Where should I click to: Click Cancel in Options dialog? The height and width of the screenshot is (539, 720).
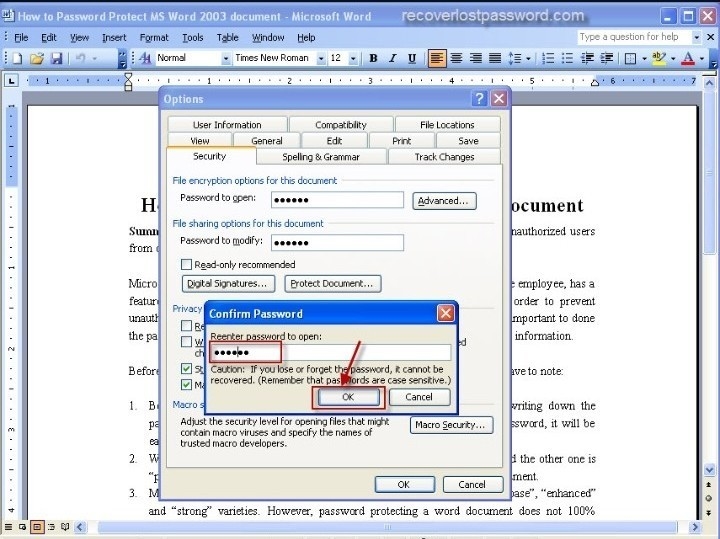(x=472, y=484)
